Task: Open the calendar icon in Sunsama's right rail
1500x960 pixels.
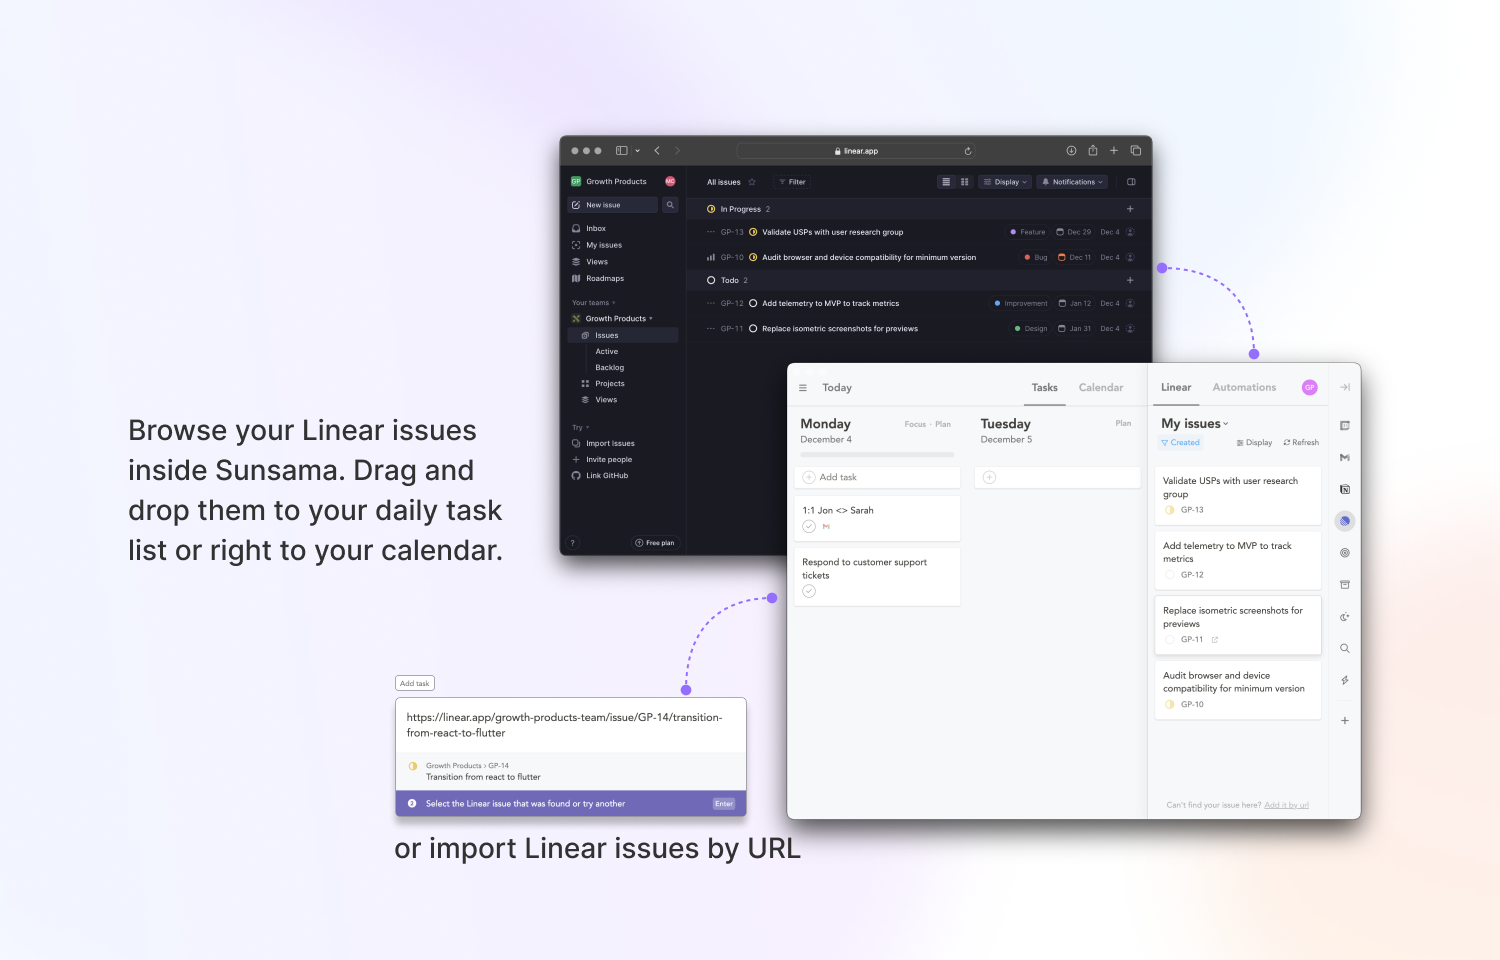Action: [1345, 425]
